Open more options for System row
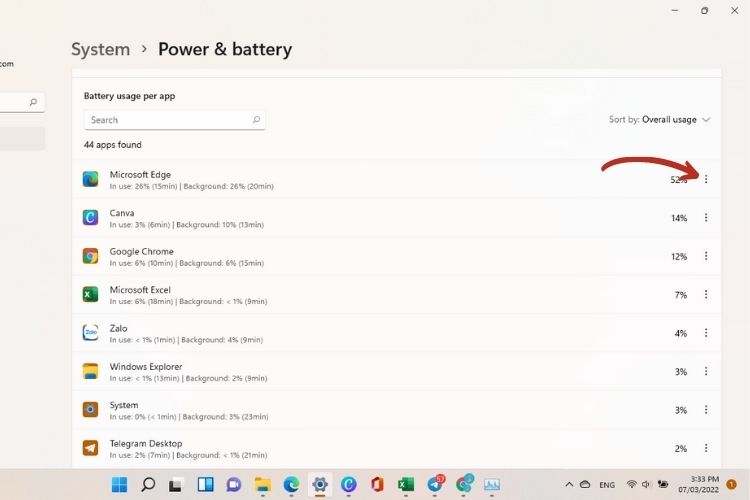 pyautogui.click(x=706, y=410)
